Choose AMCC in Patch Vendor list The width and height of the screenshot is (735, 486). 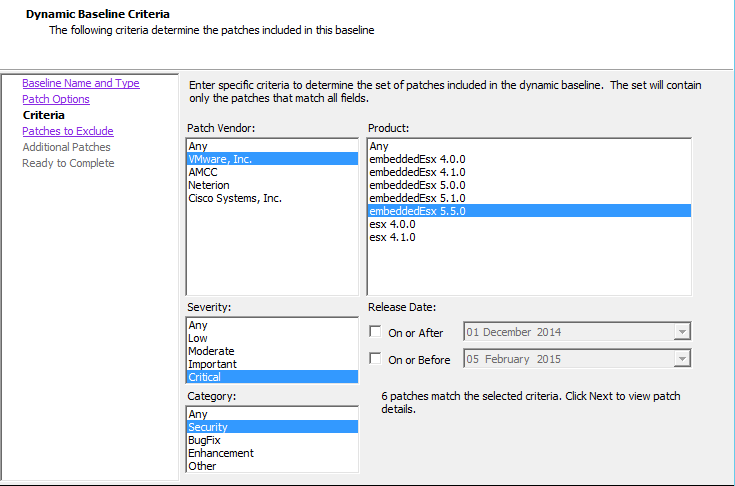[x=204, y=172]
